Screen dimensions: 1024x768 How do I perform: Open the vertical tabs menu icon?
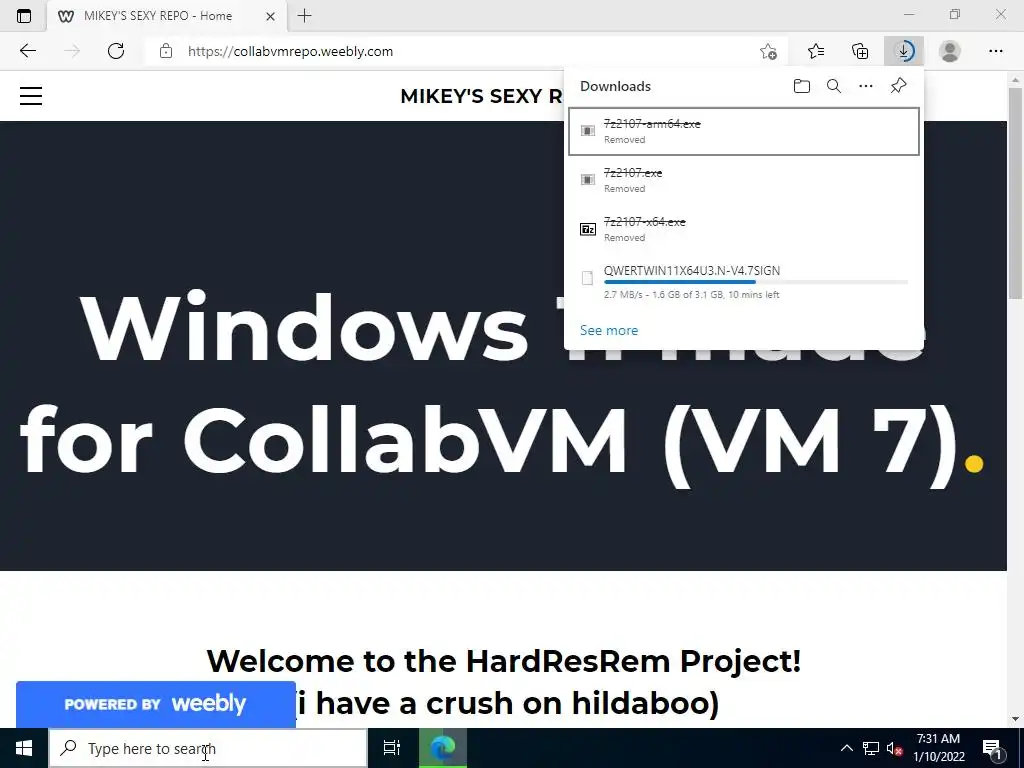24,16
